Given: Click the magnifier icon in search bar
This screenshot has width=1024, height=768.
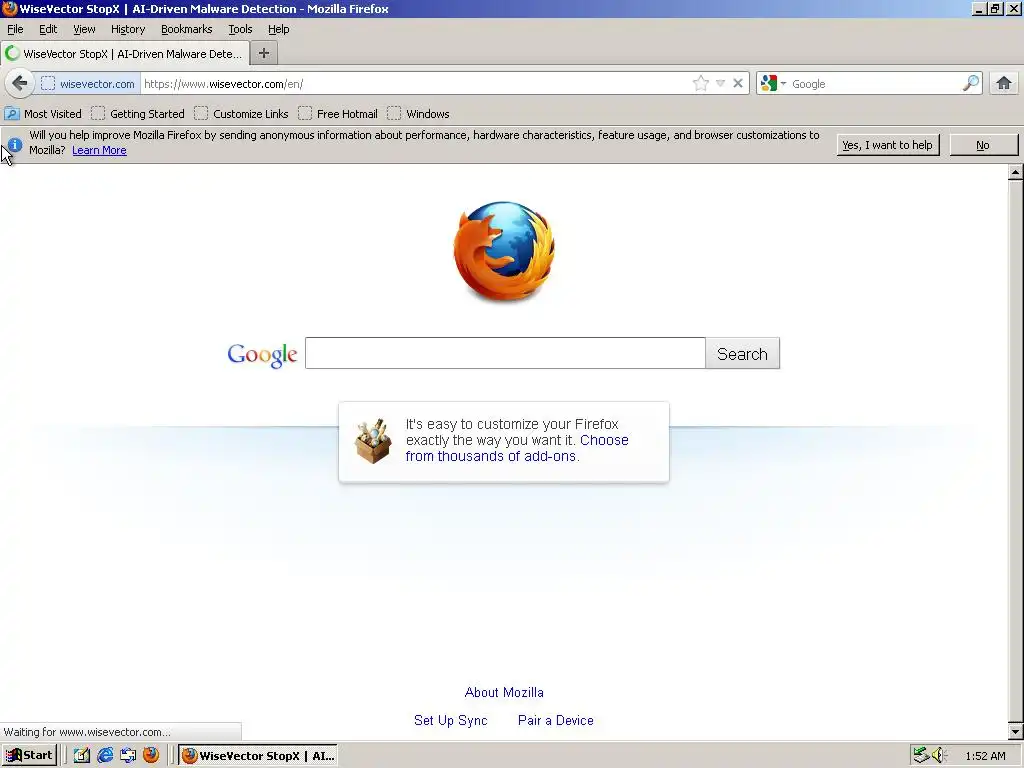Looking at the screenshot, I should [970, 84].
